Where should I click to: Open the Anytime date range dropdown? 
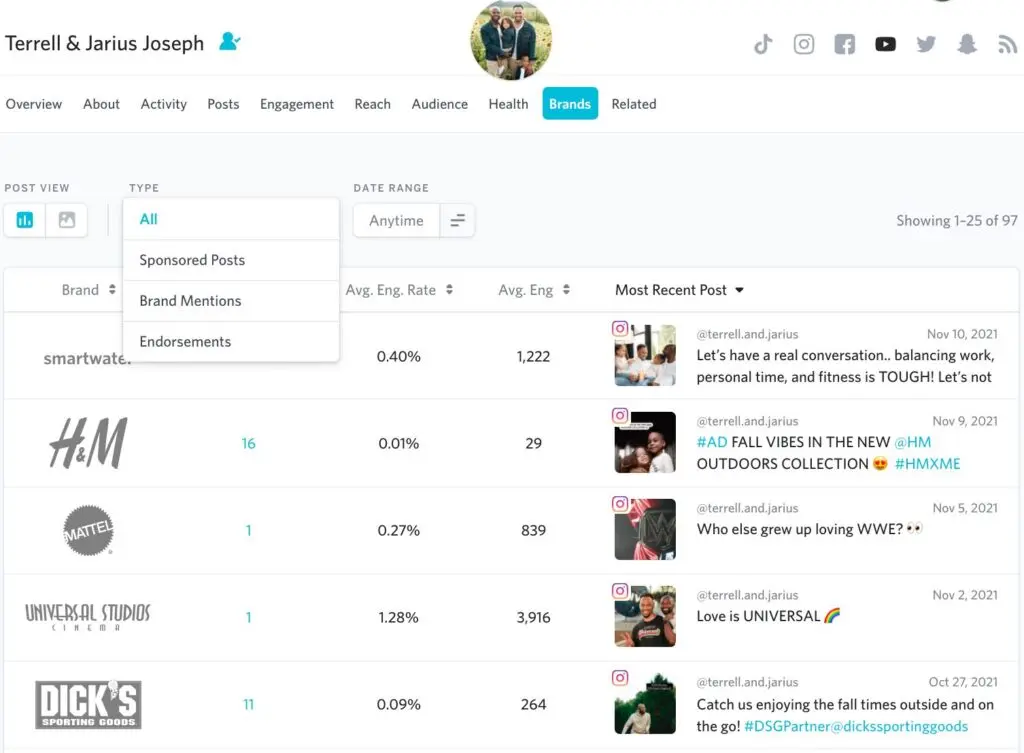point(396,221)
